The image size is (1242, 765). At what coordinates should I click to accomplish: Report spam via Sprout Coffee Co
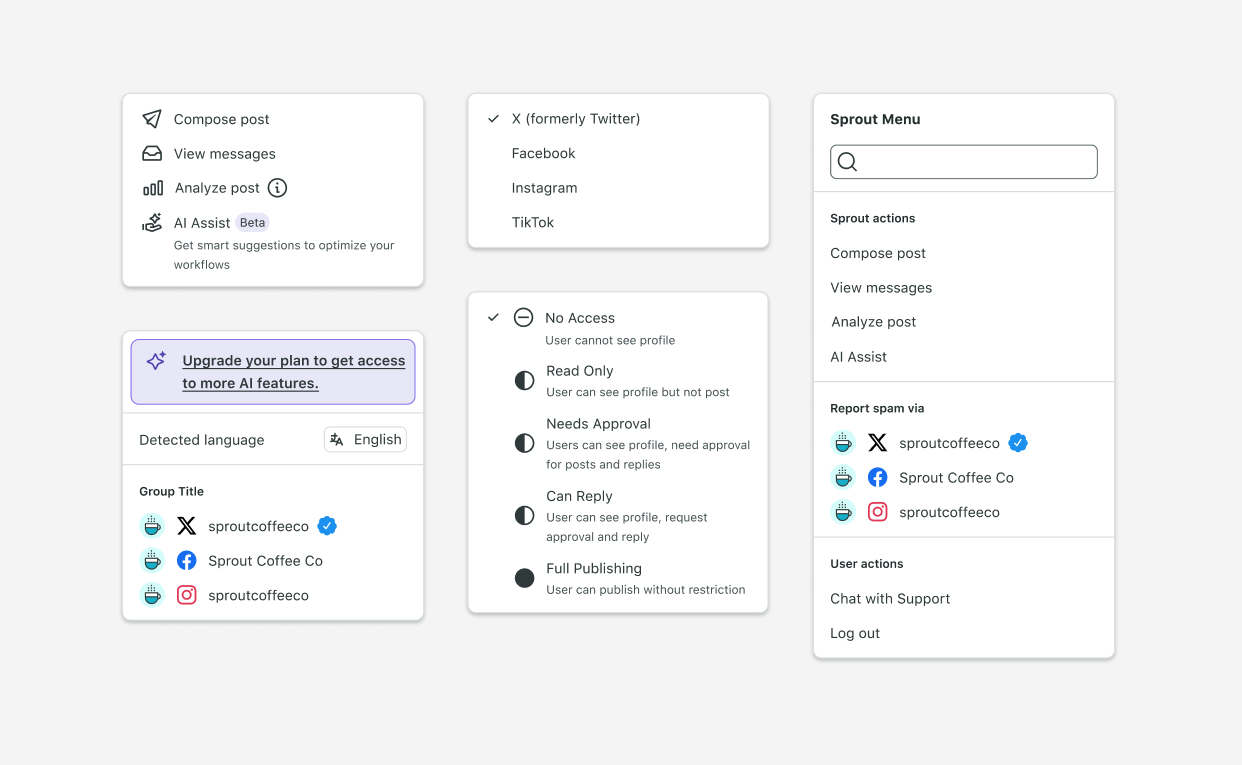[x=964, y=478]
